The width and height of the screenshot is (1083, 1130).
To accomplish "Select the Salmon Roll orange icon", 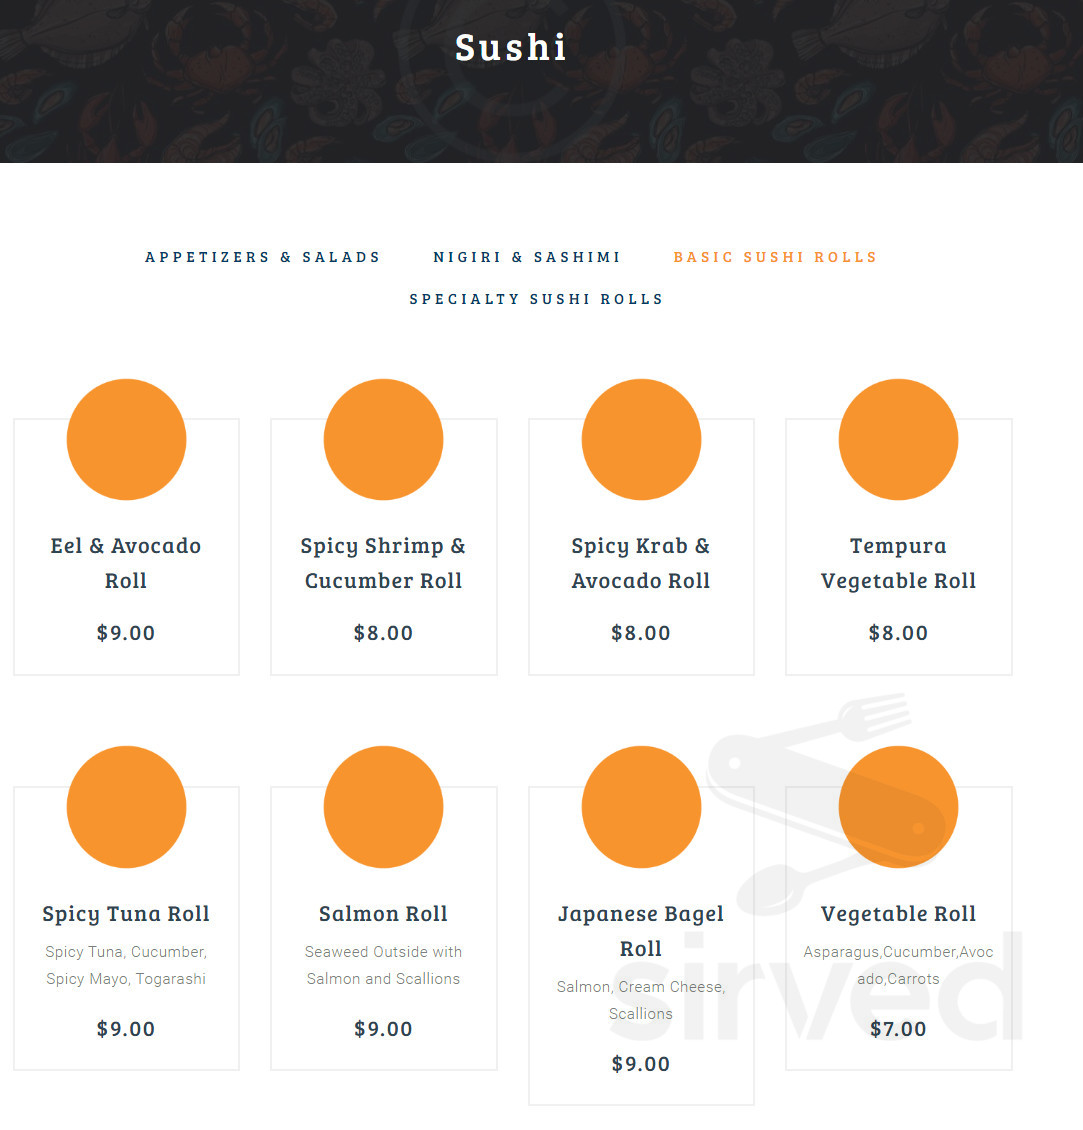I will point(383,807).
